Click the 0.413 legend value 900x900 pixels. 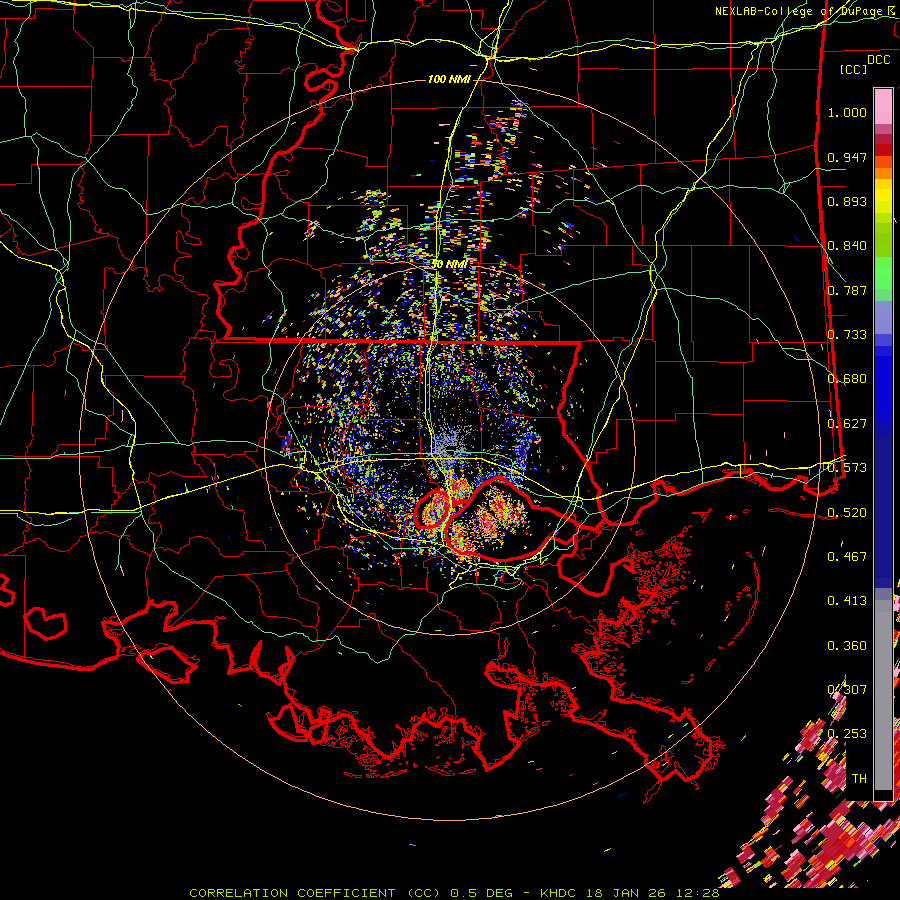pyautogui.click(x=847, y=601)
